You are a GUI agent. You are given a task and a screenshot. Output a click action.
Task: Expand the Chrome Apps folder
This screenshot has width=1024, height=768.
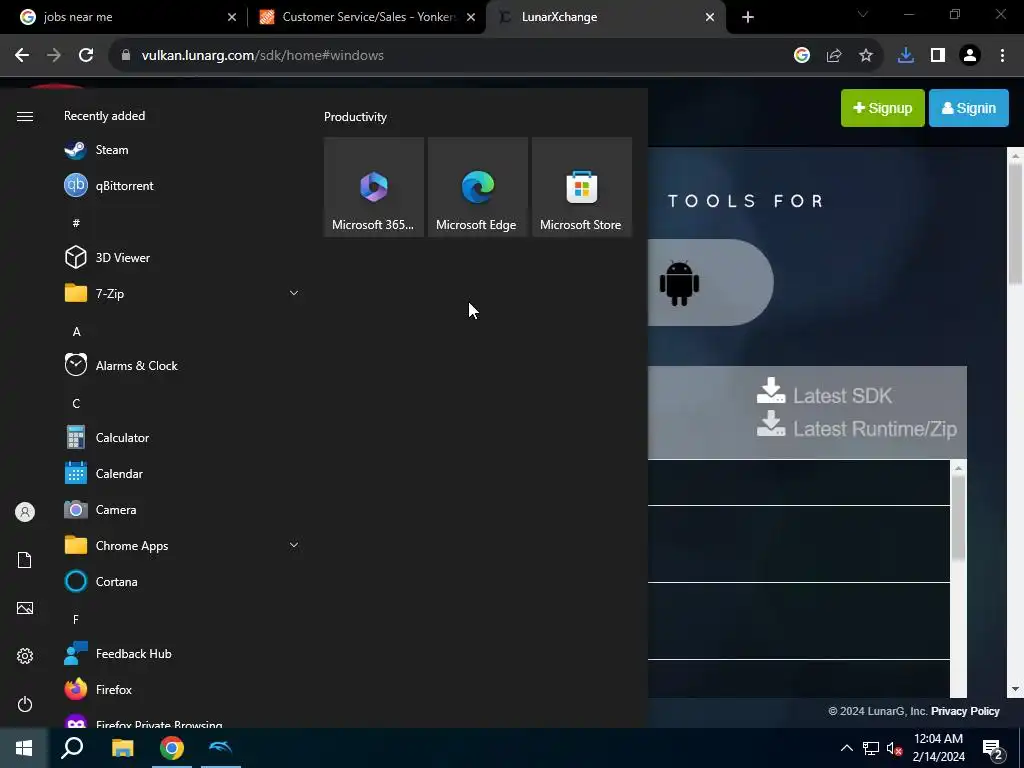[294, 545]
